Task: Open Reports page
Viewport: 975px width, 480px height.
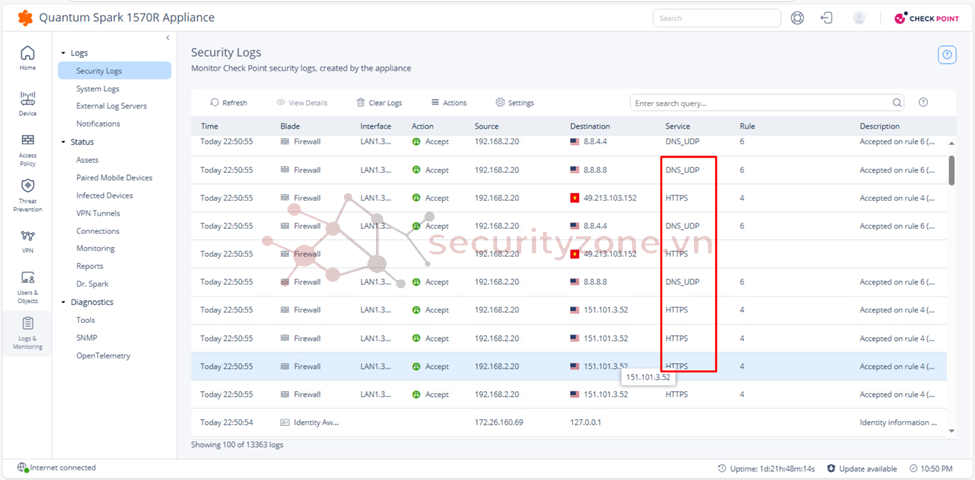Action: (x=90, y=265)
